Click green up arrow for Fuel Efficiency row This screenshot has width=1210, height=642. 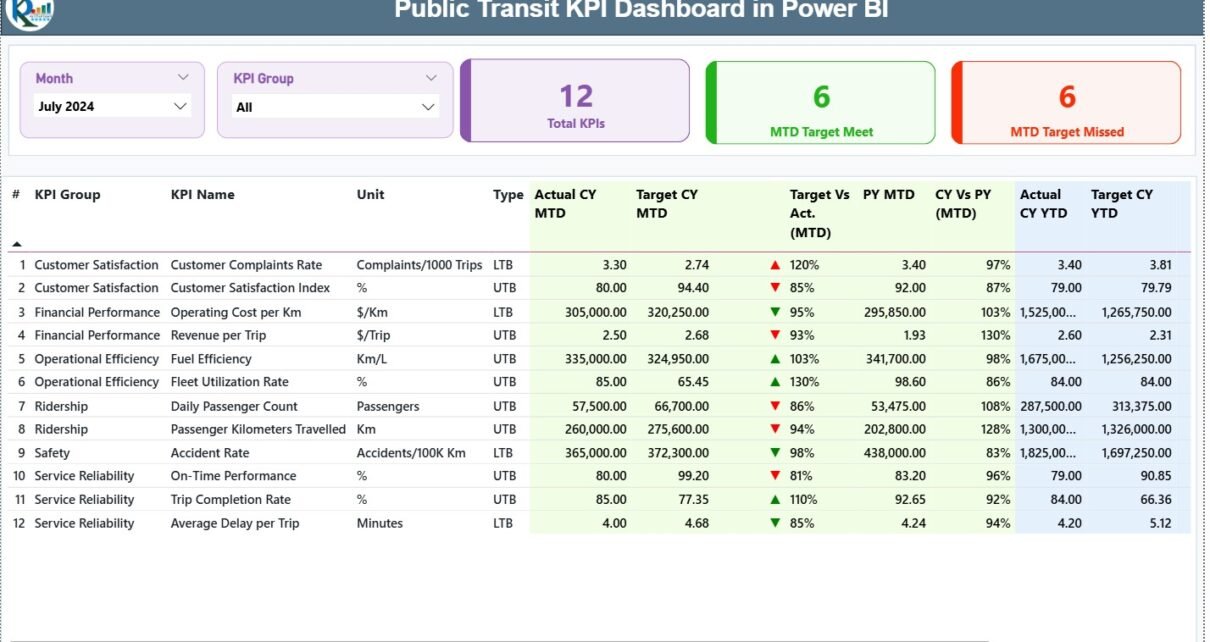click(775, 359)
